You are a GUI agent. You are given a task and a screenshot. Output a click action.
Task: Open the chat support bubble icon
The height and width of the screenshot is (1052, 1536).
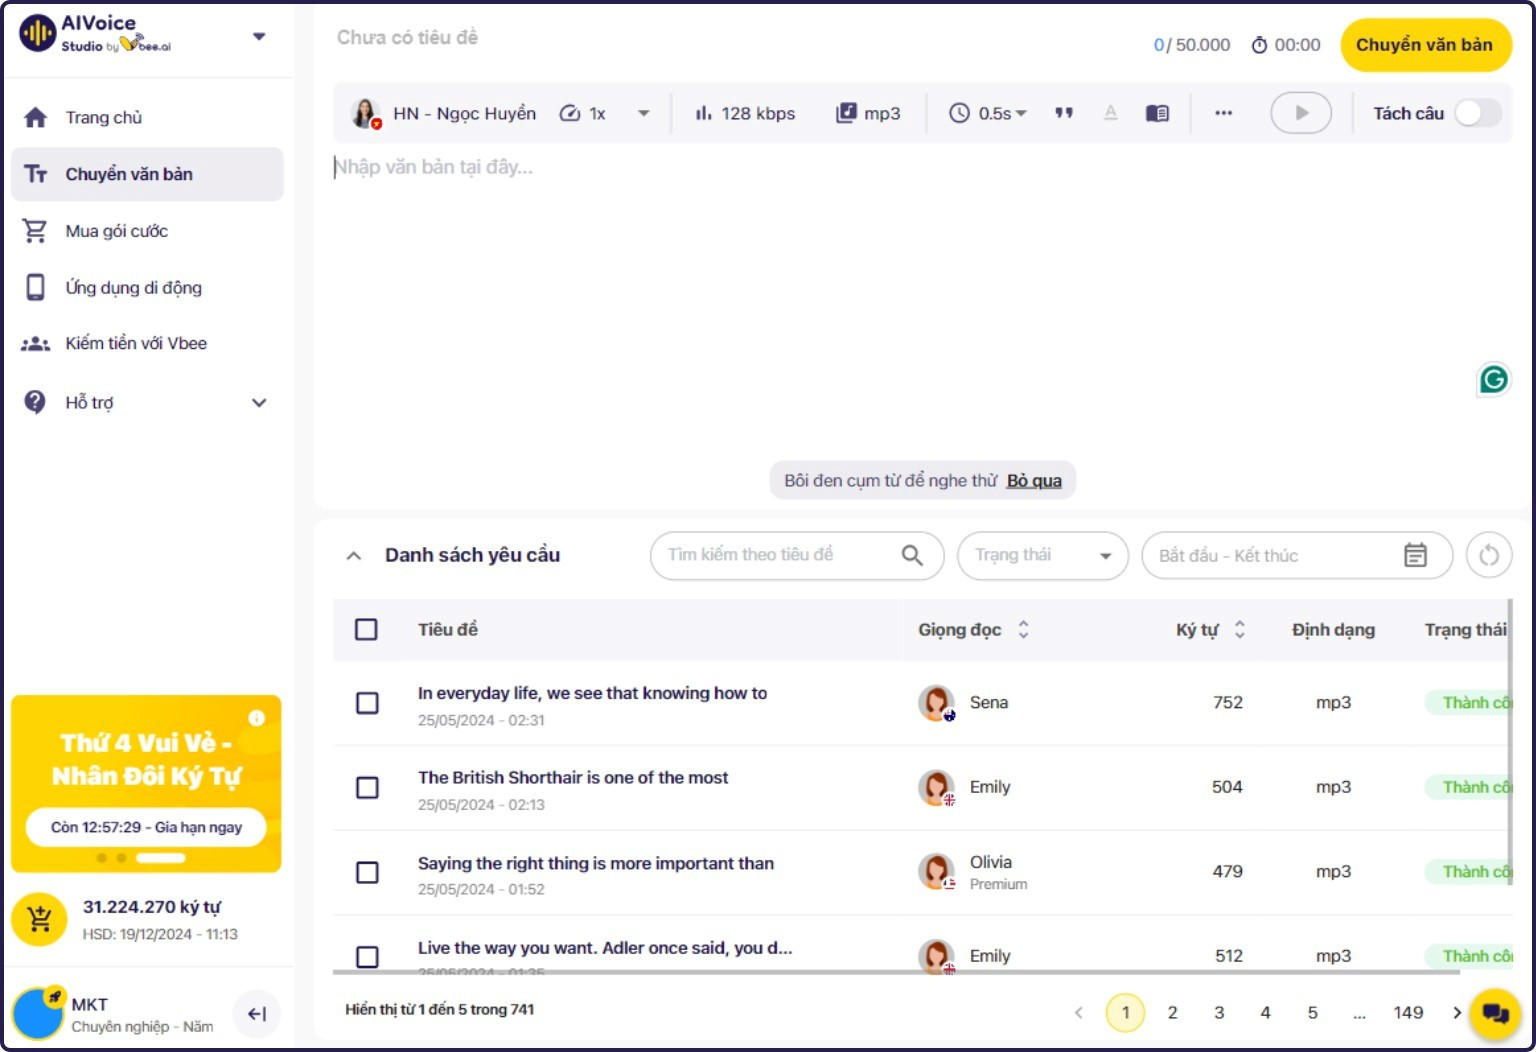click(1495, 1013)
